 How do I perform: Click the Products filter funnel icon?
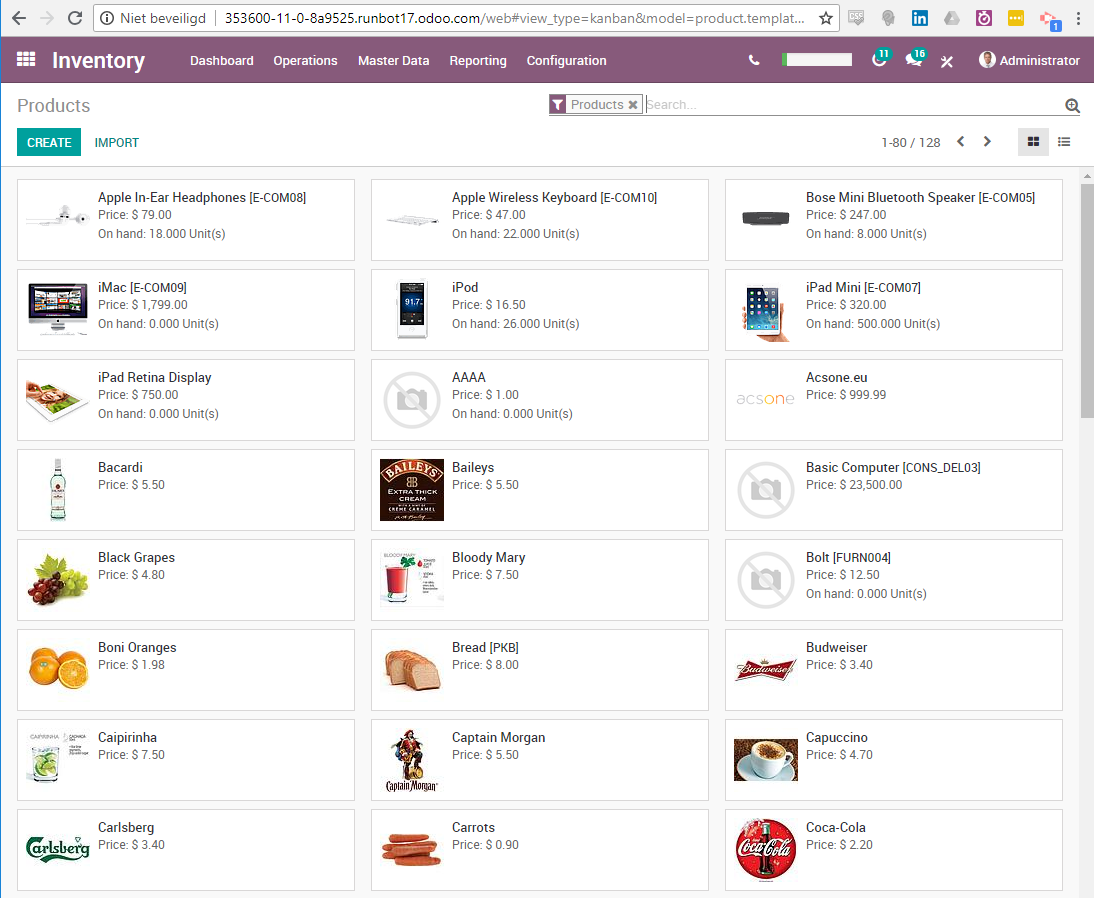point(557,104)
